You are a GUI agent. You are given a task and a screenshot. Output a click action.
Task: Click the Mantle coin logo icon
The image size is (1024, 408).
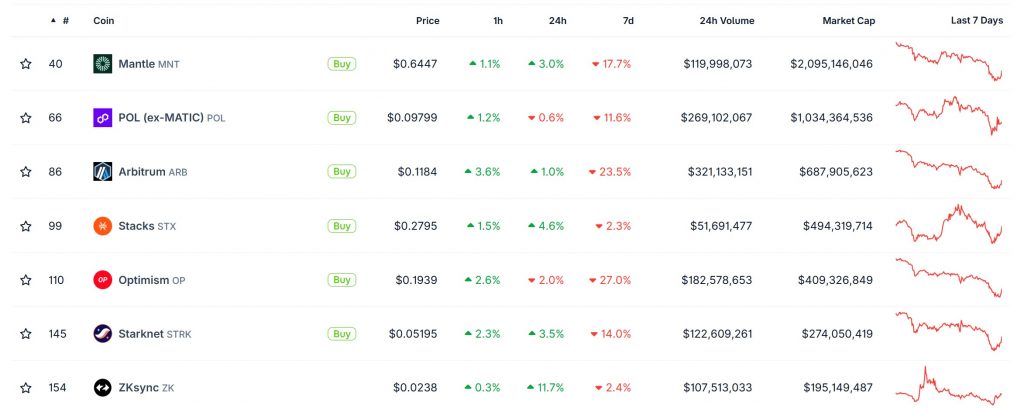[101, 64]
